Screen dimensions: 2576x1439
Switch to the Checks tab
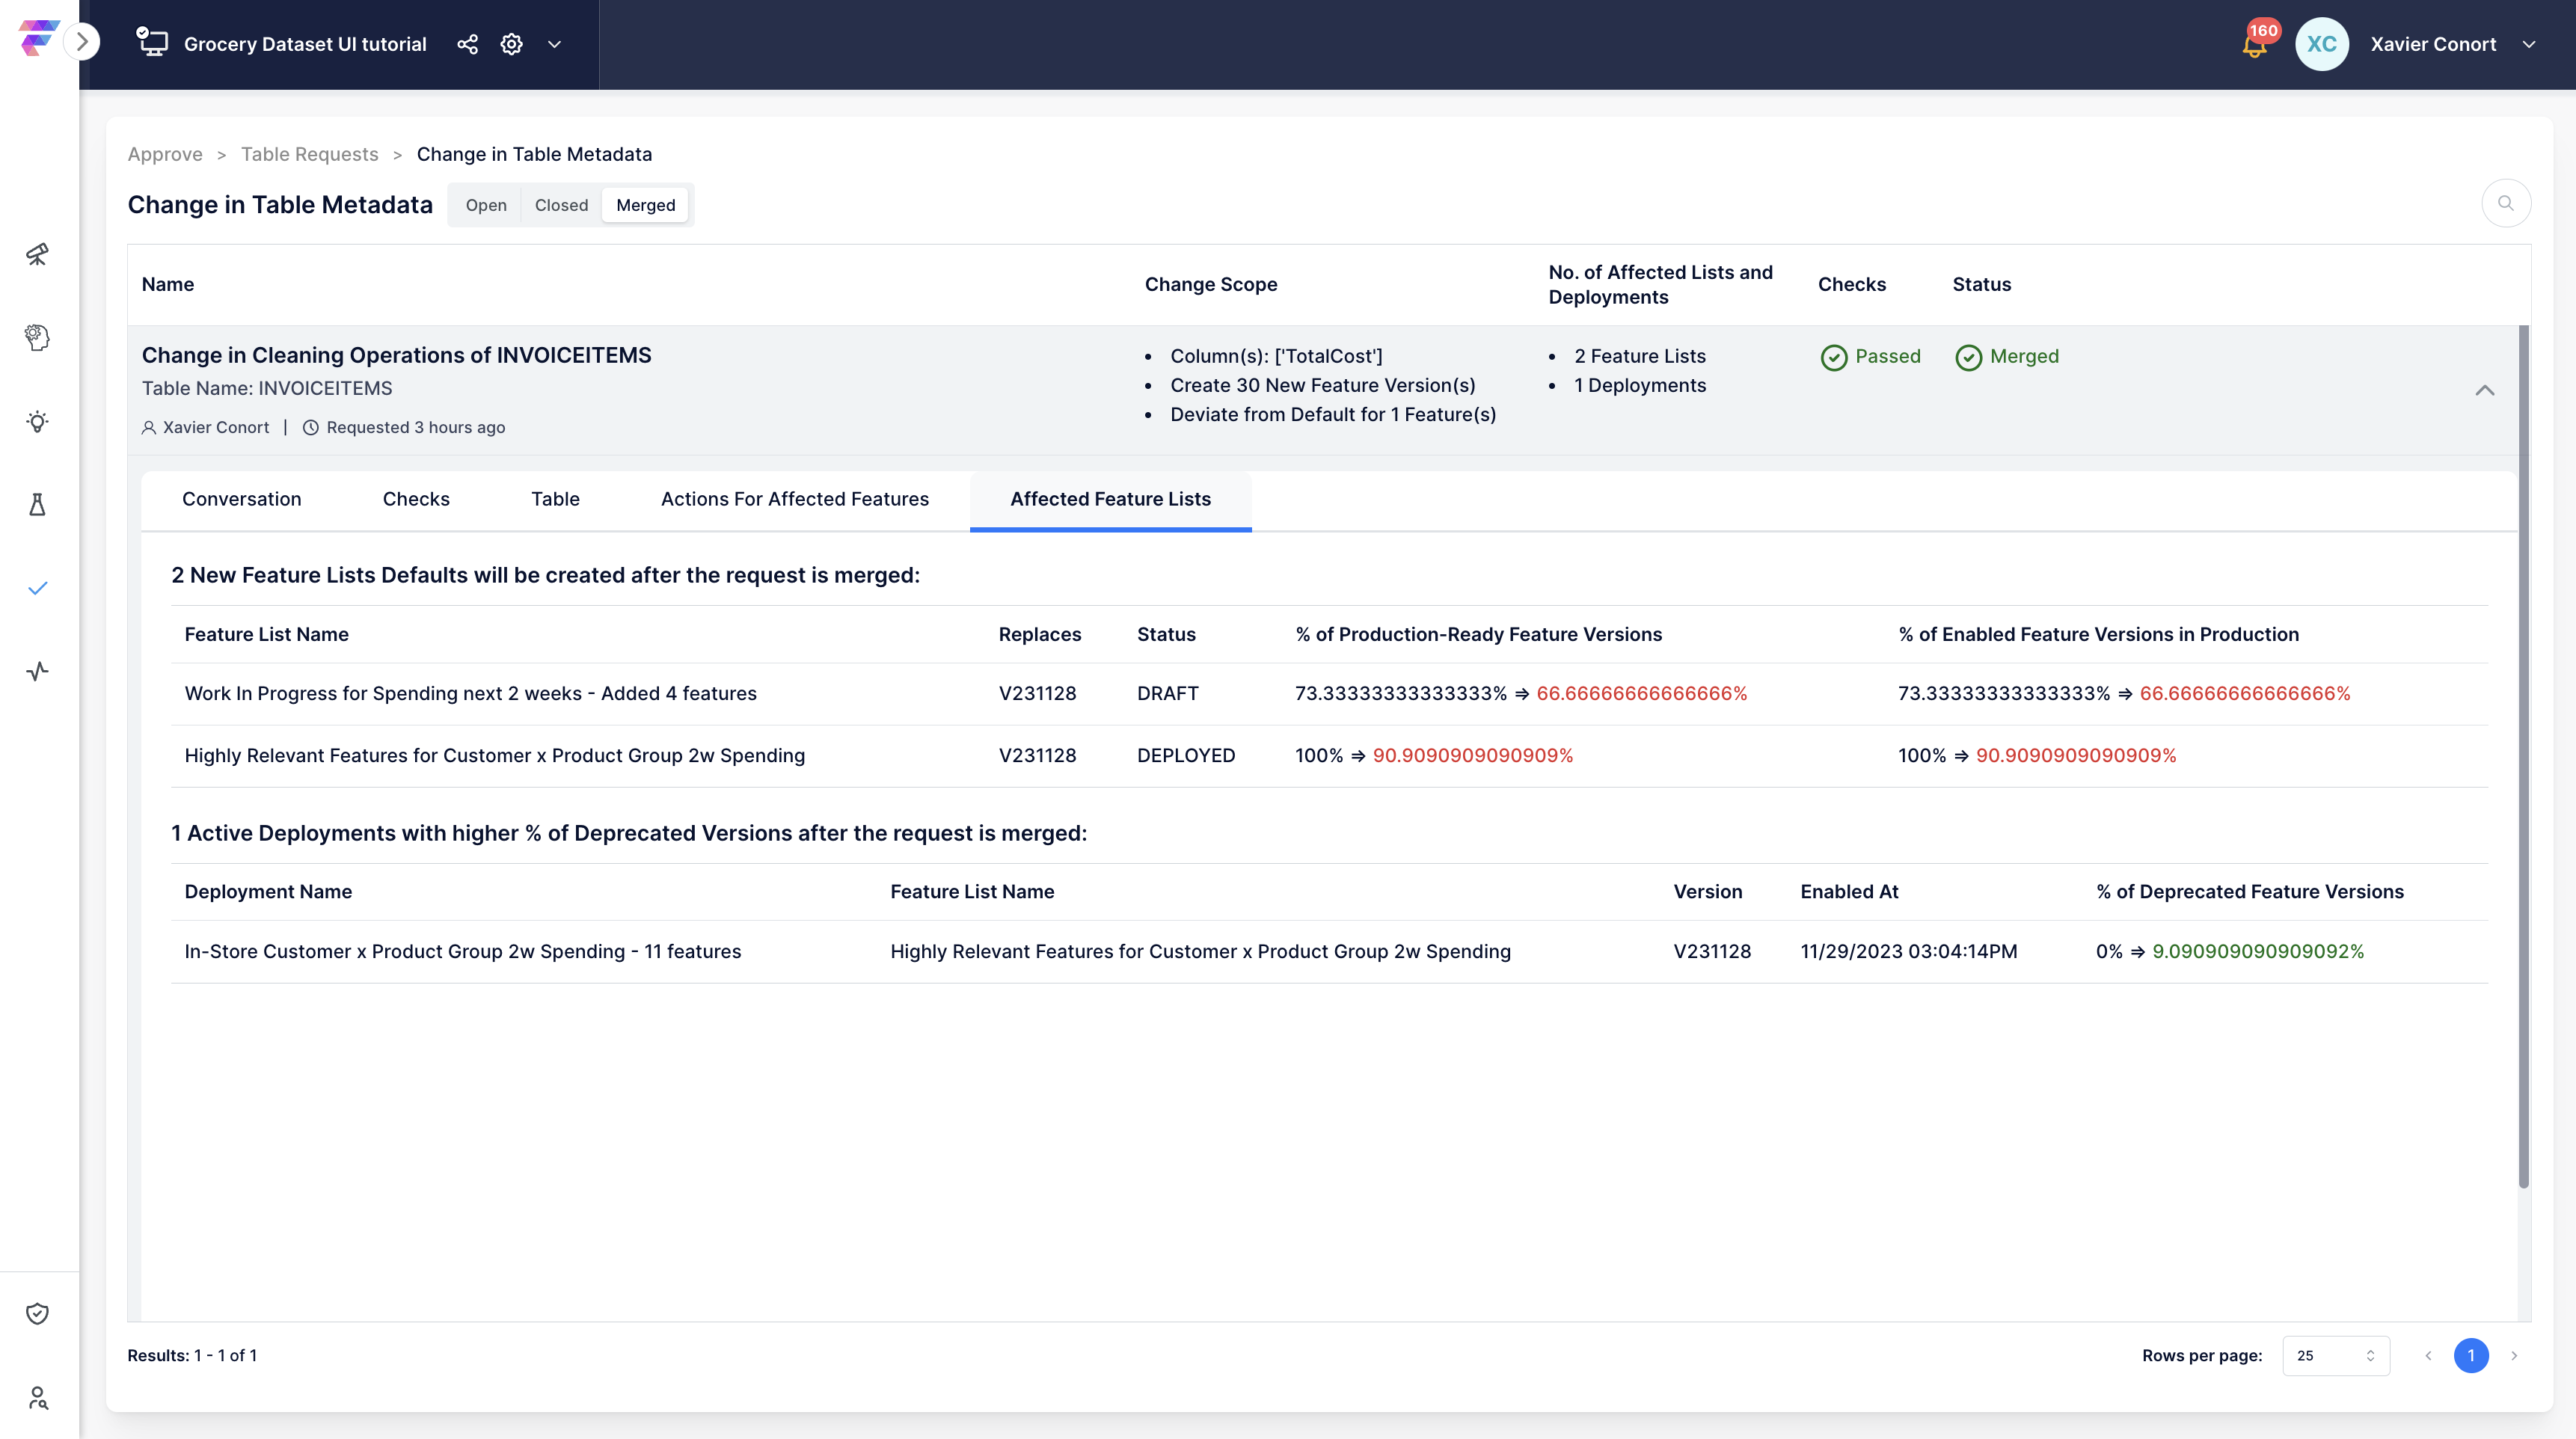point(416,499)
